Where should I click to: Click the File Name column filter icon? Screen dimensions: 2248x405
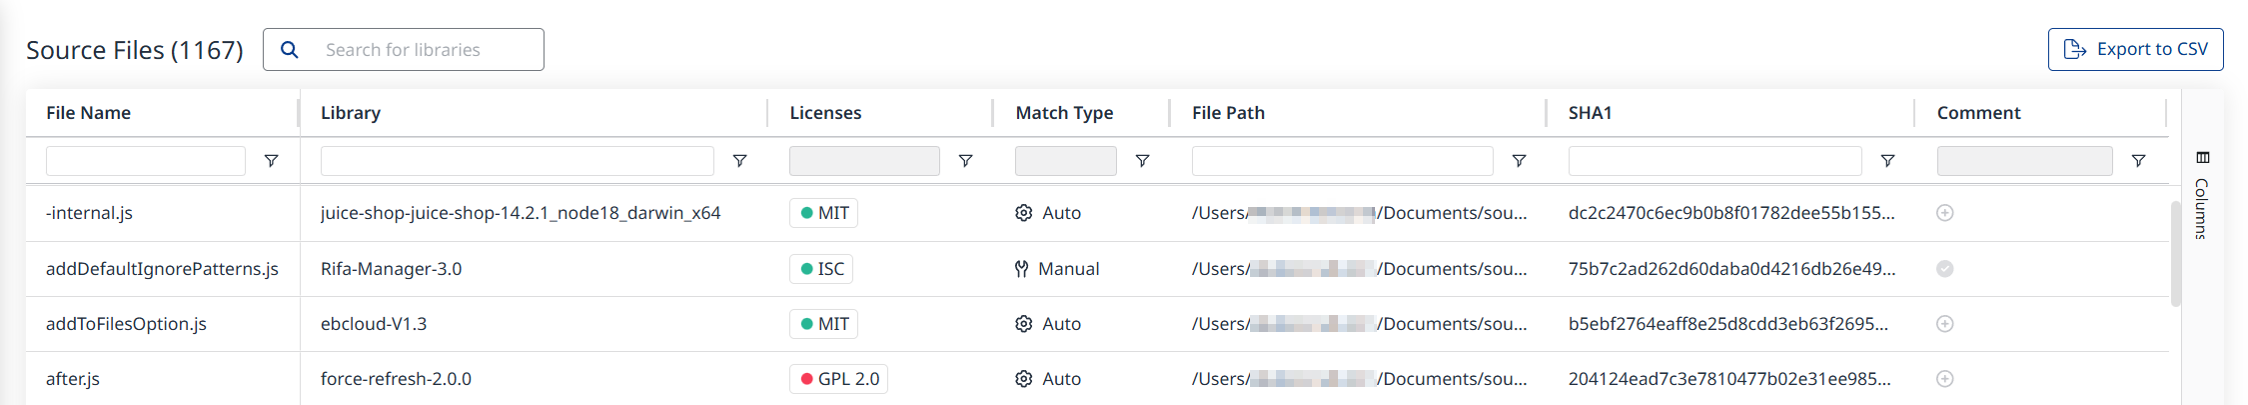point(271,161)
